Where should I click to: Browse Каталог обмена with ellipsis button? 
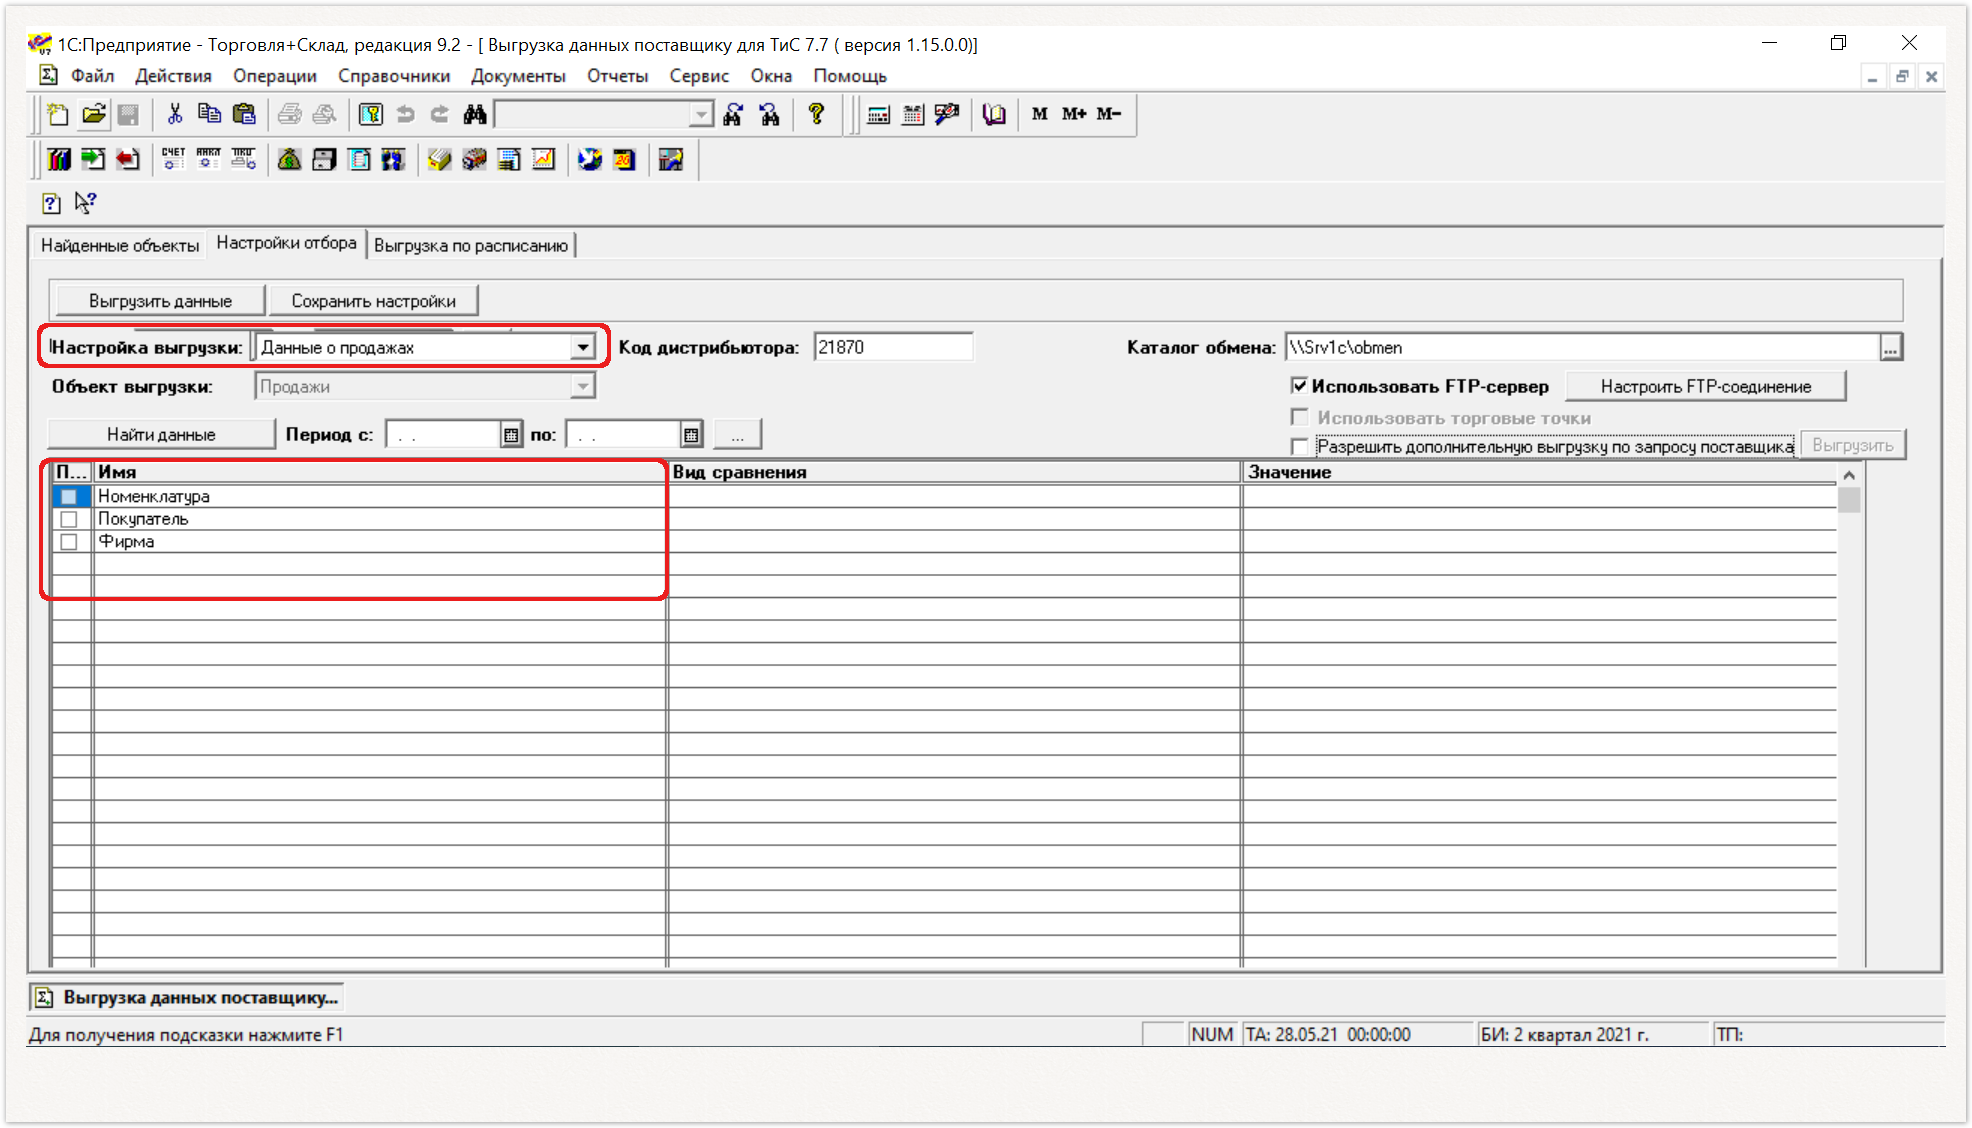1890,348
